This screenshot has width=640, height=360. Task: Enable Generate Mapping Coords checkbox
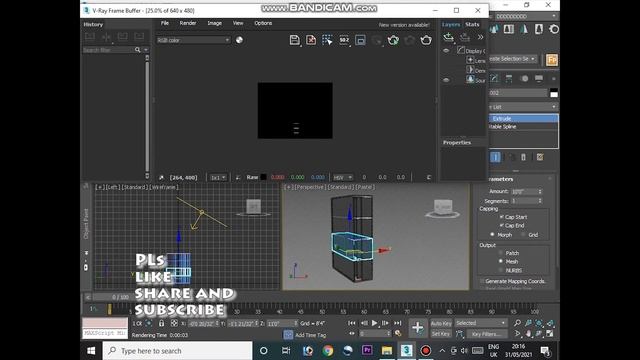click(482, 281)
